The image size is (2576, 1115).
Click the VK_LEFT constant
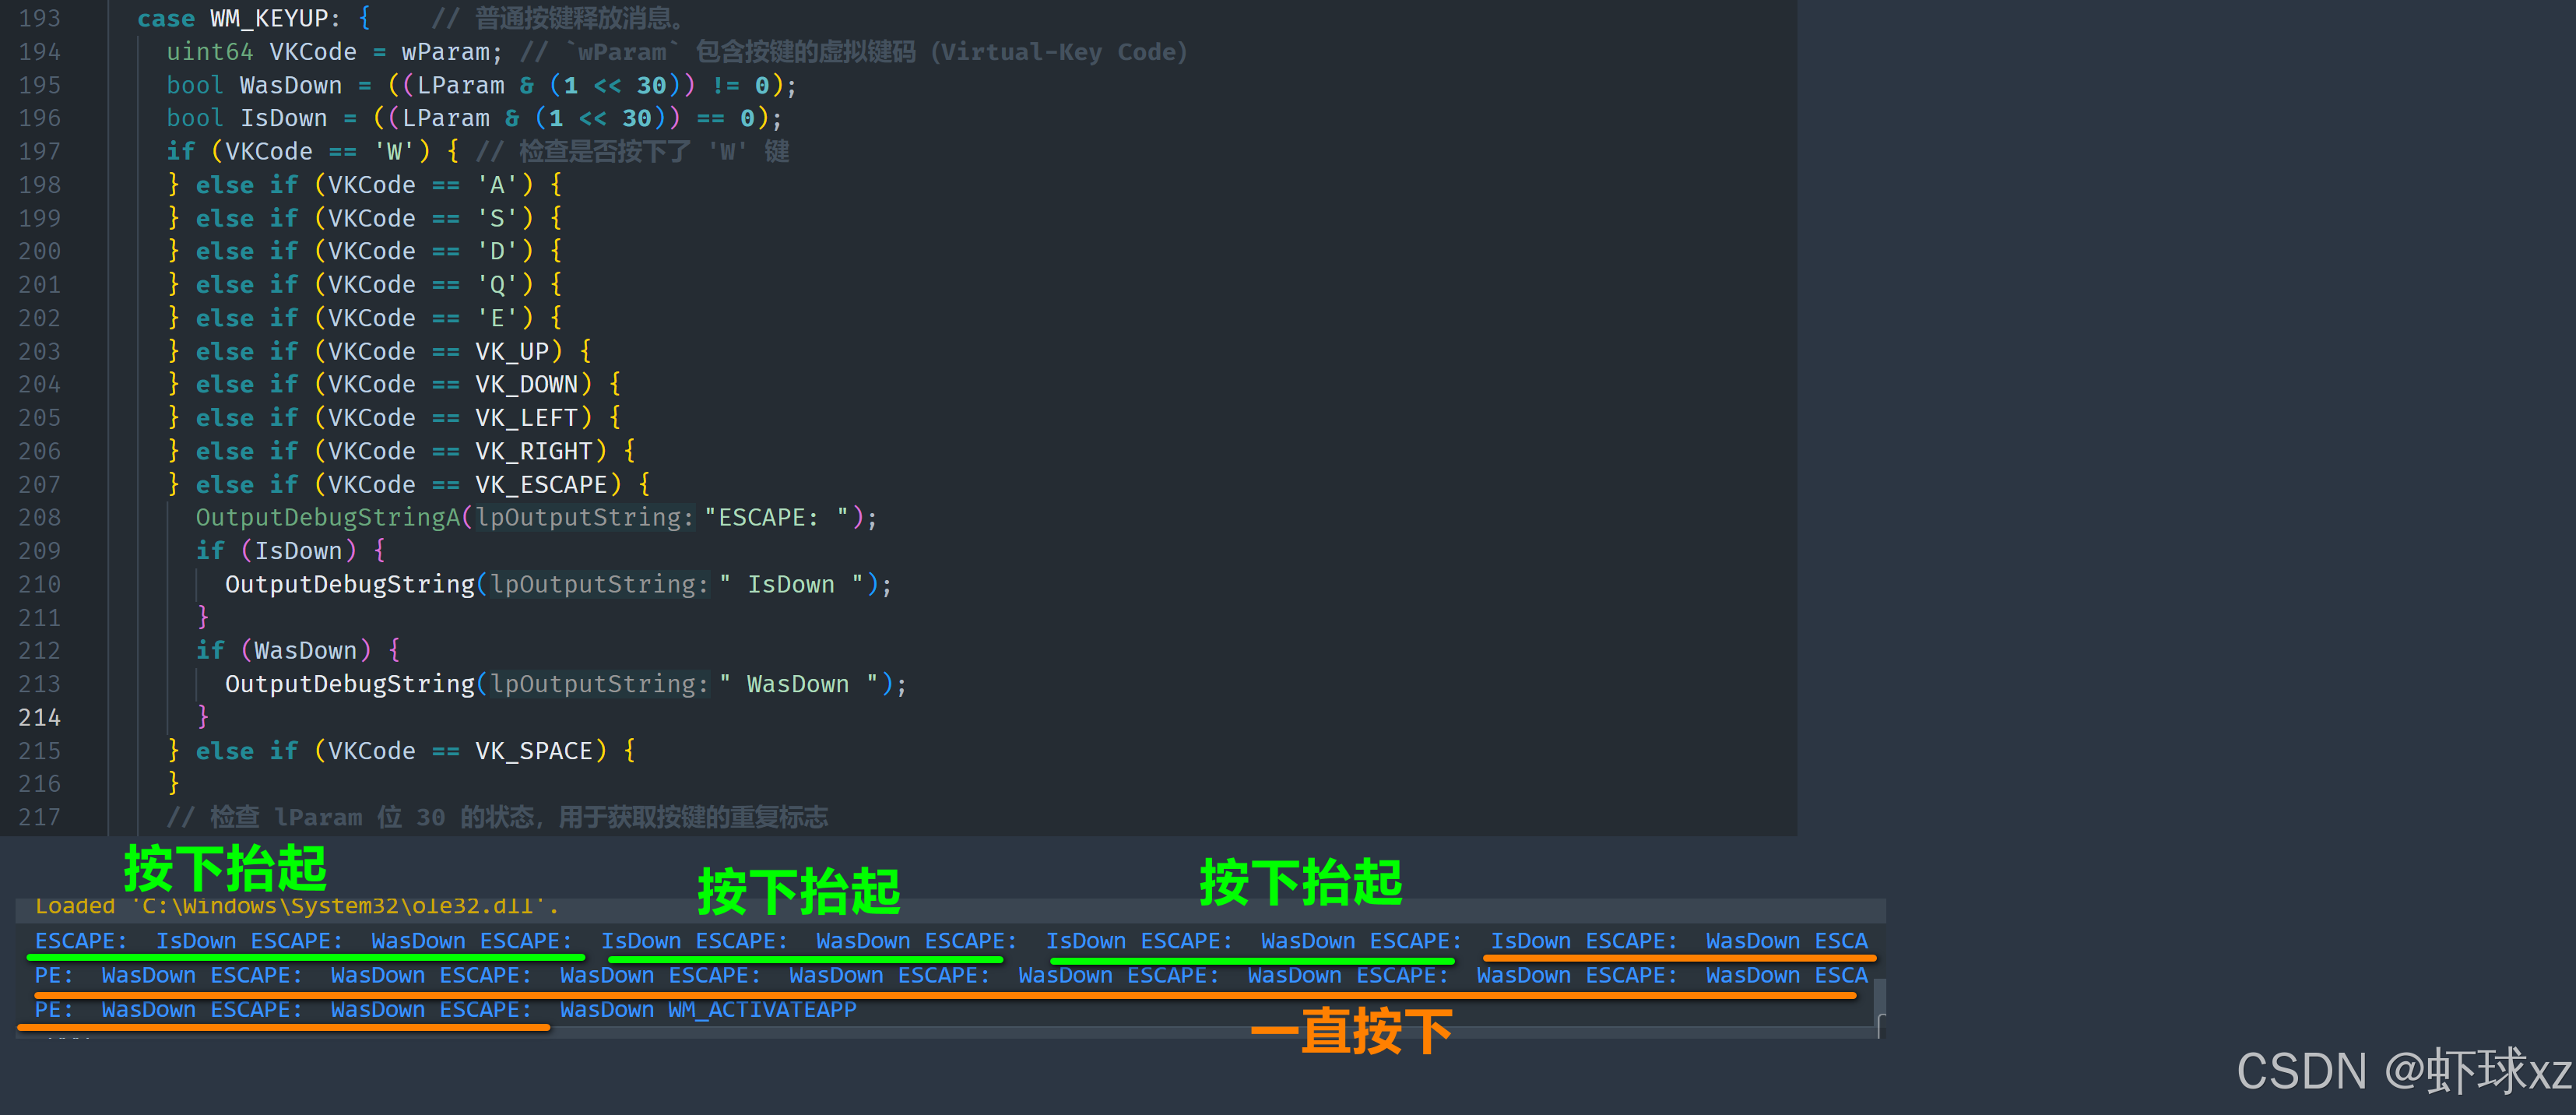(527, 418)
